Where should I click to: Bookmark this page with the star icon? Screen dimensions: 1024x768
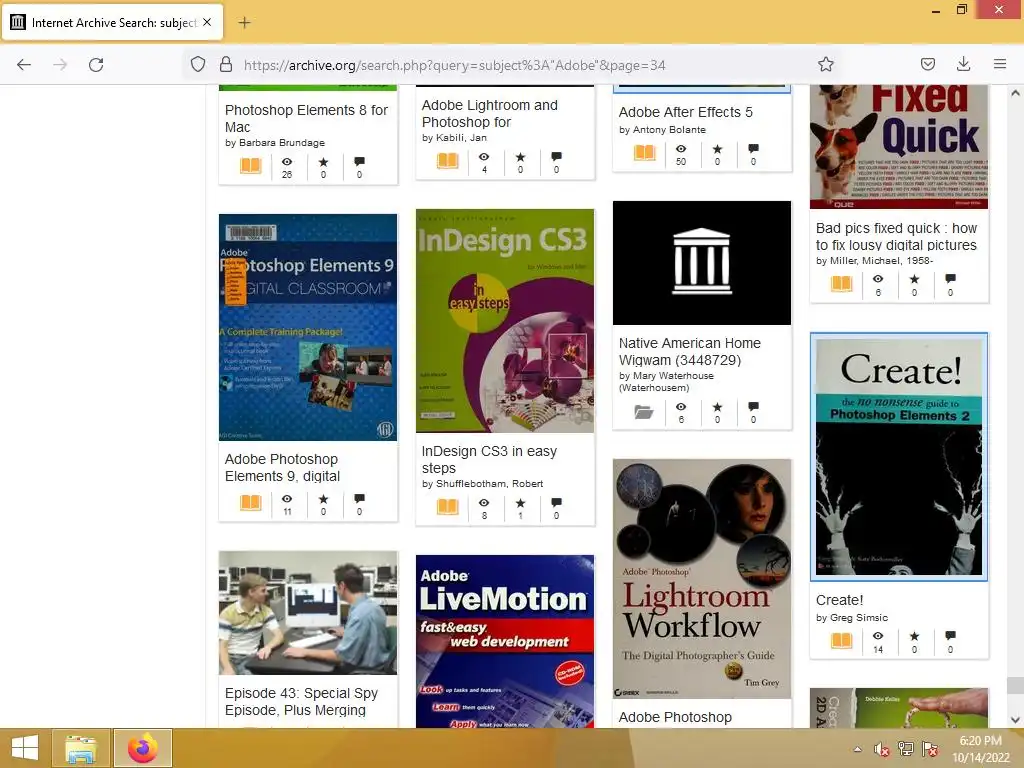[x=825, y=65]
